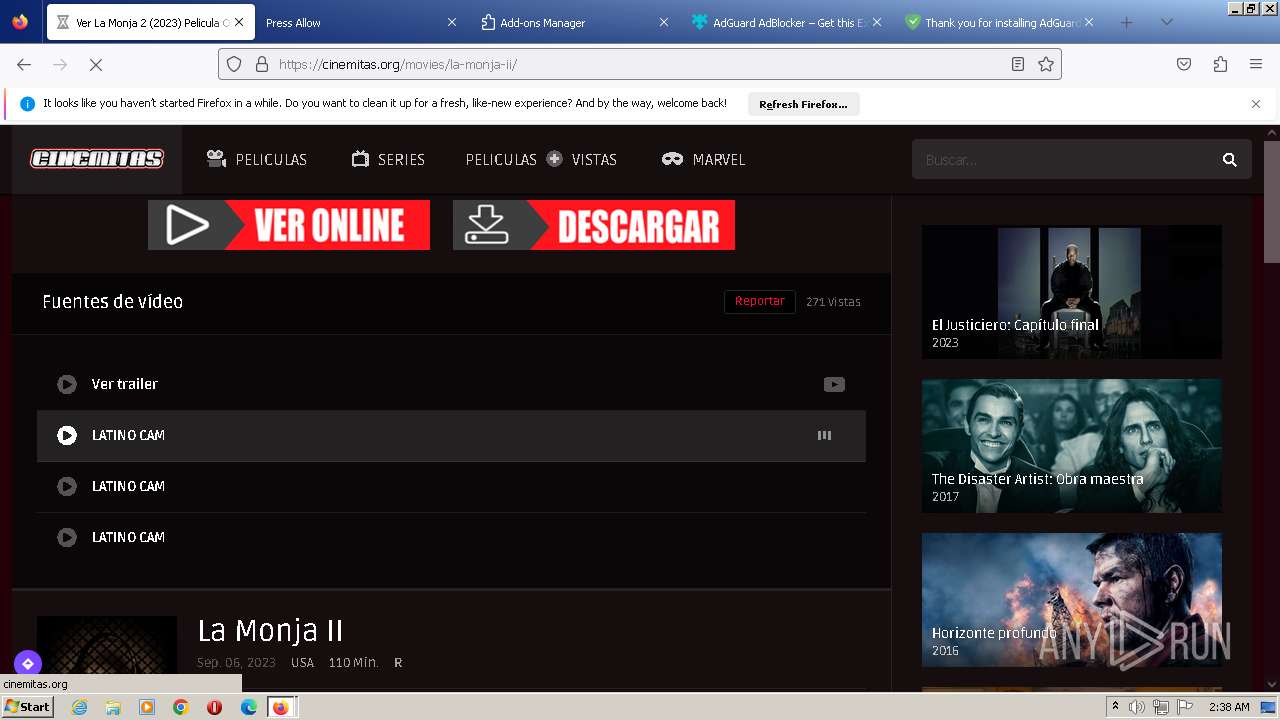The width and height of the screenshot is (1280, 720).
Task: Click the Firefox taskbar button
Action: [282, 707]
